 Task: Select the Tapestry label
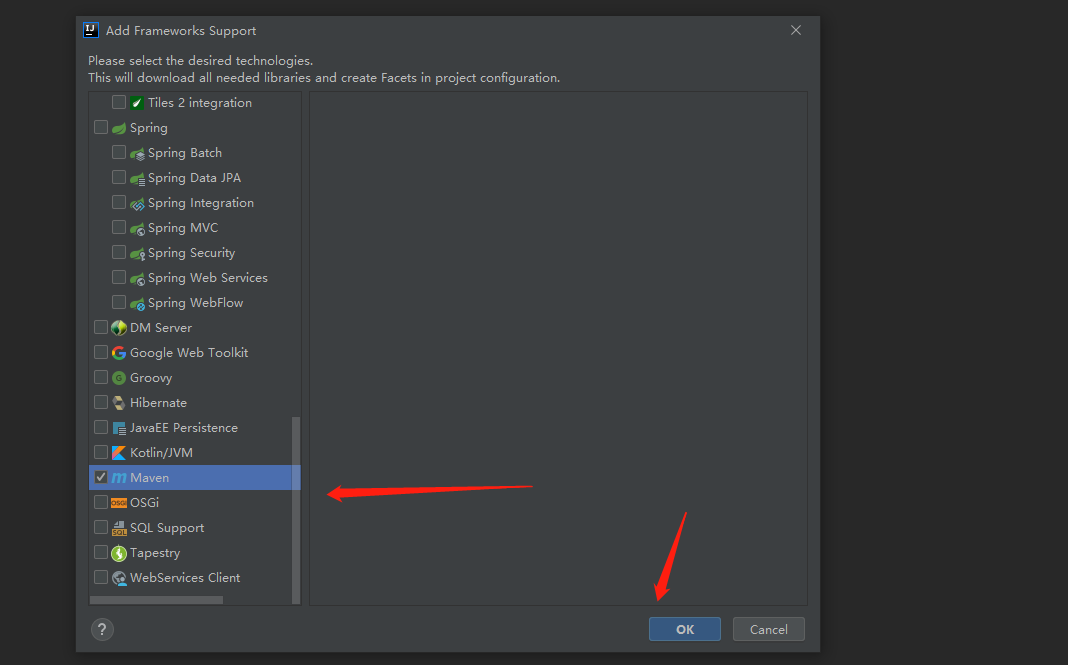pos(155,553)
